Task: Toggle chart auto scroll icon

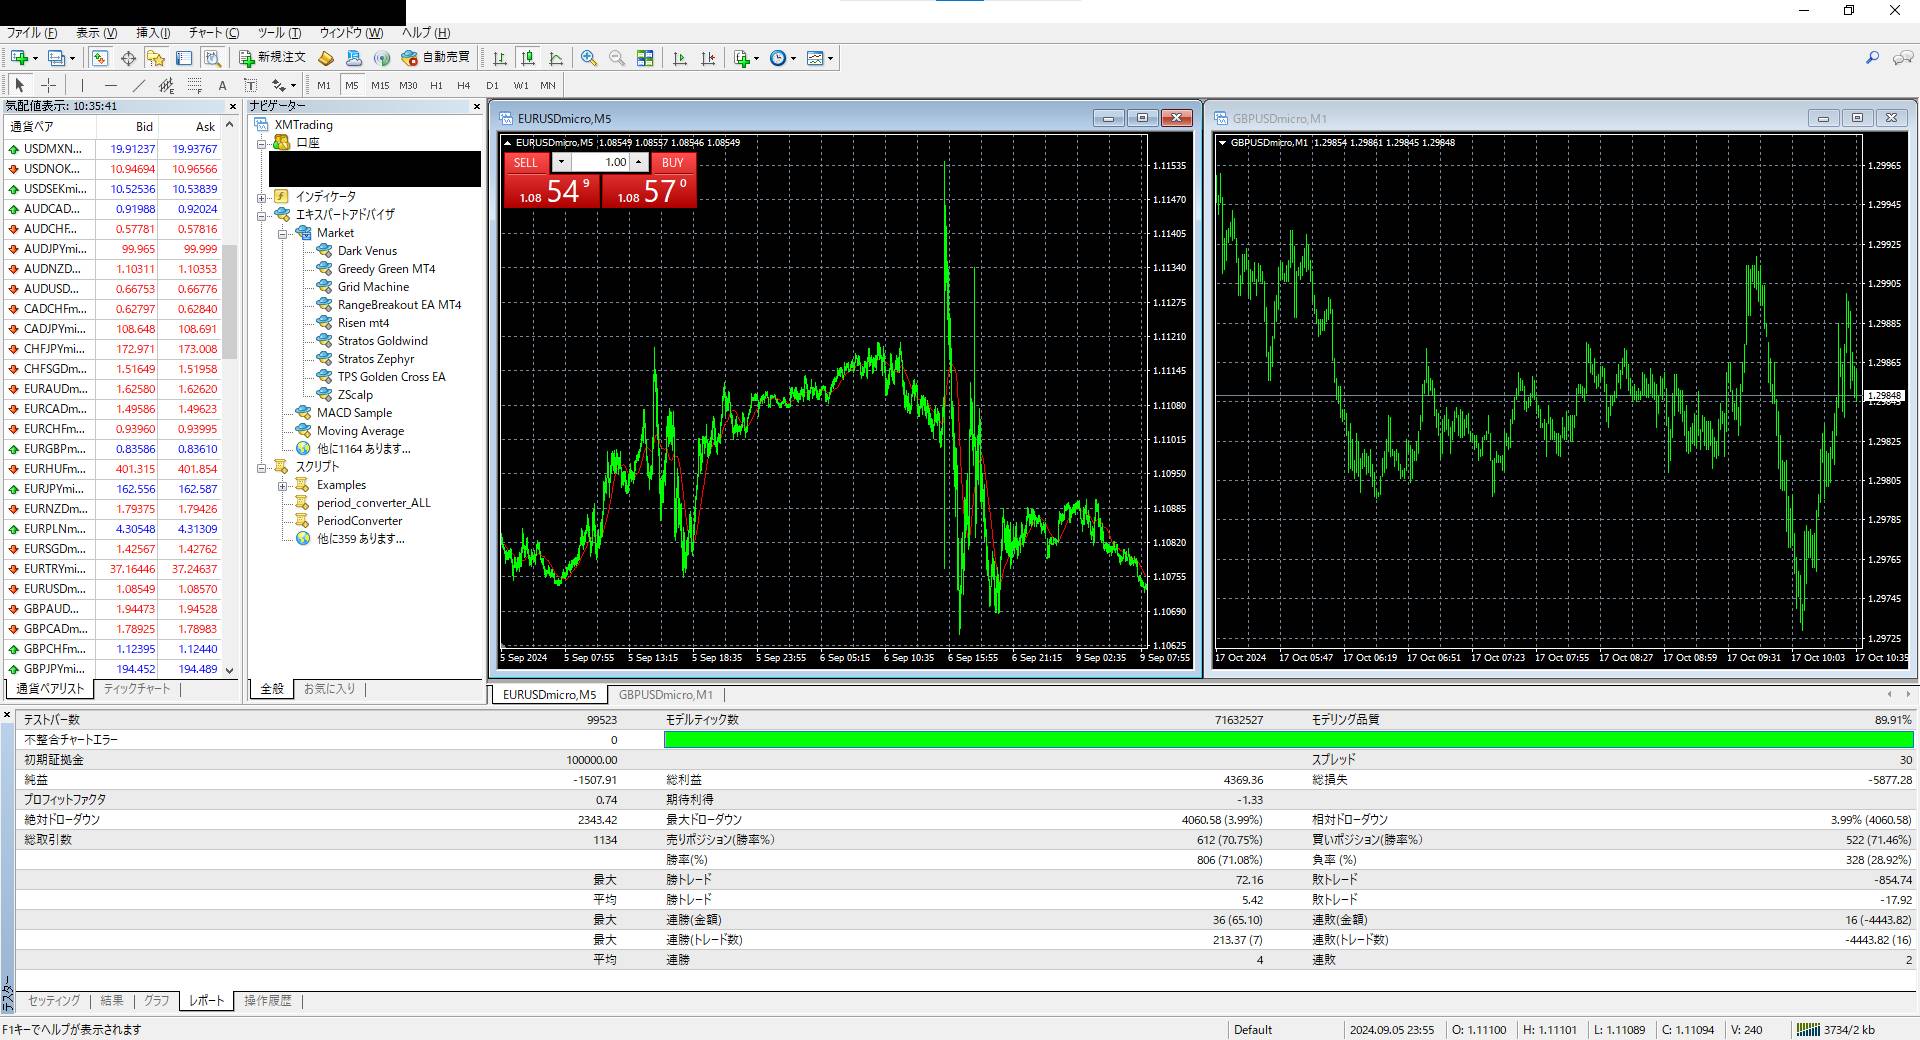Action: [680, 58]
